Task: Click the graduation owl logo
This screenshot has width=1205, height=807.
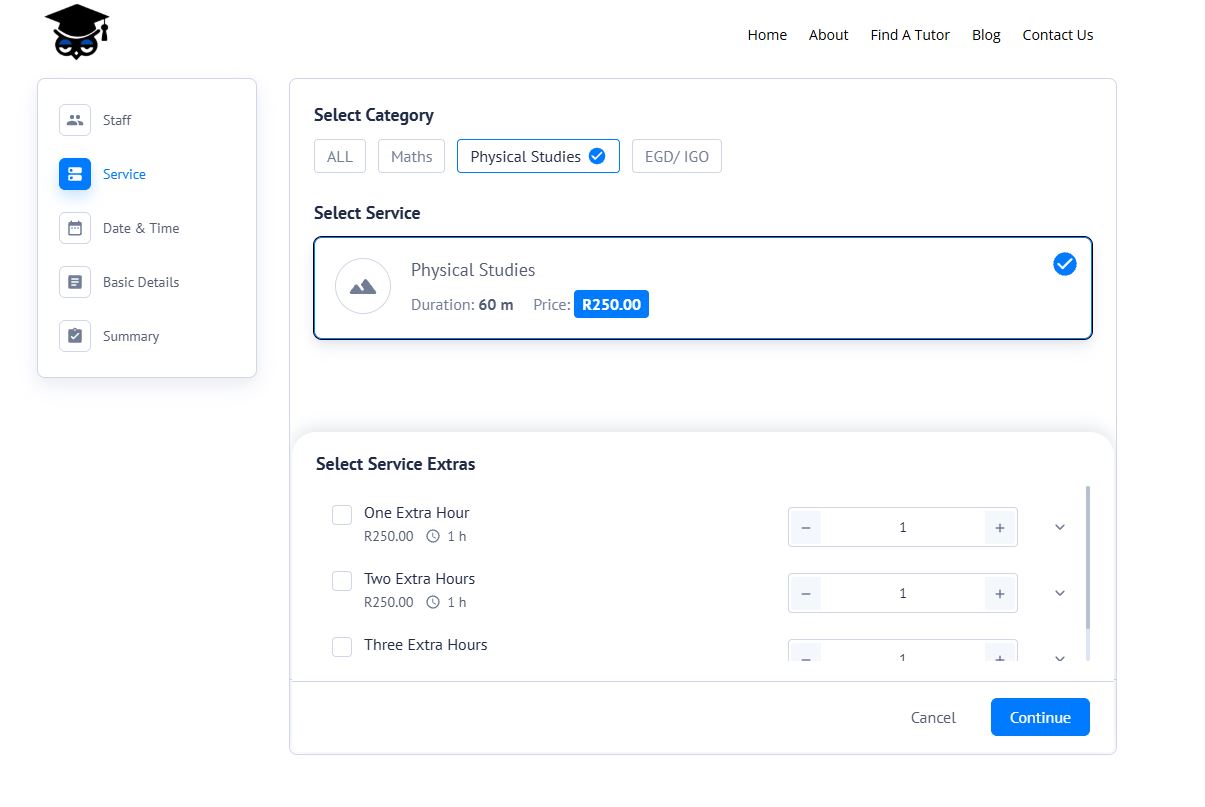Action: coord(77,32)
